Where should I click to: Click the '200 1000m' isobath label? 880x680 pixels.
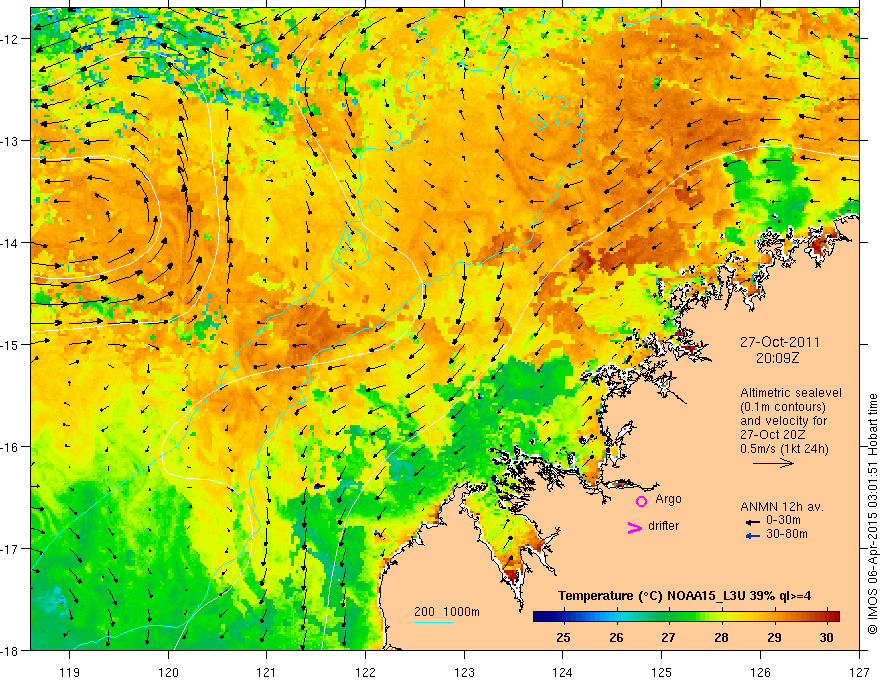(x=447, y=612)
